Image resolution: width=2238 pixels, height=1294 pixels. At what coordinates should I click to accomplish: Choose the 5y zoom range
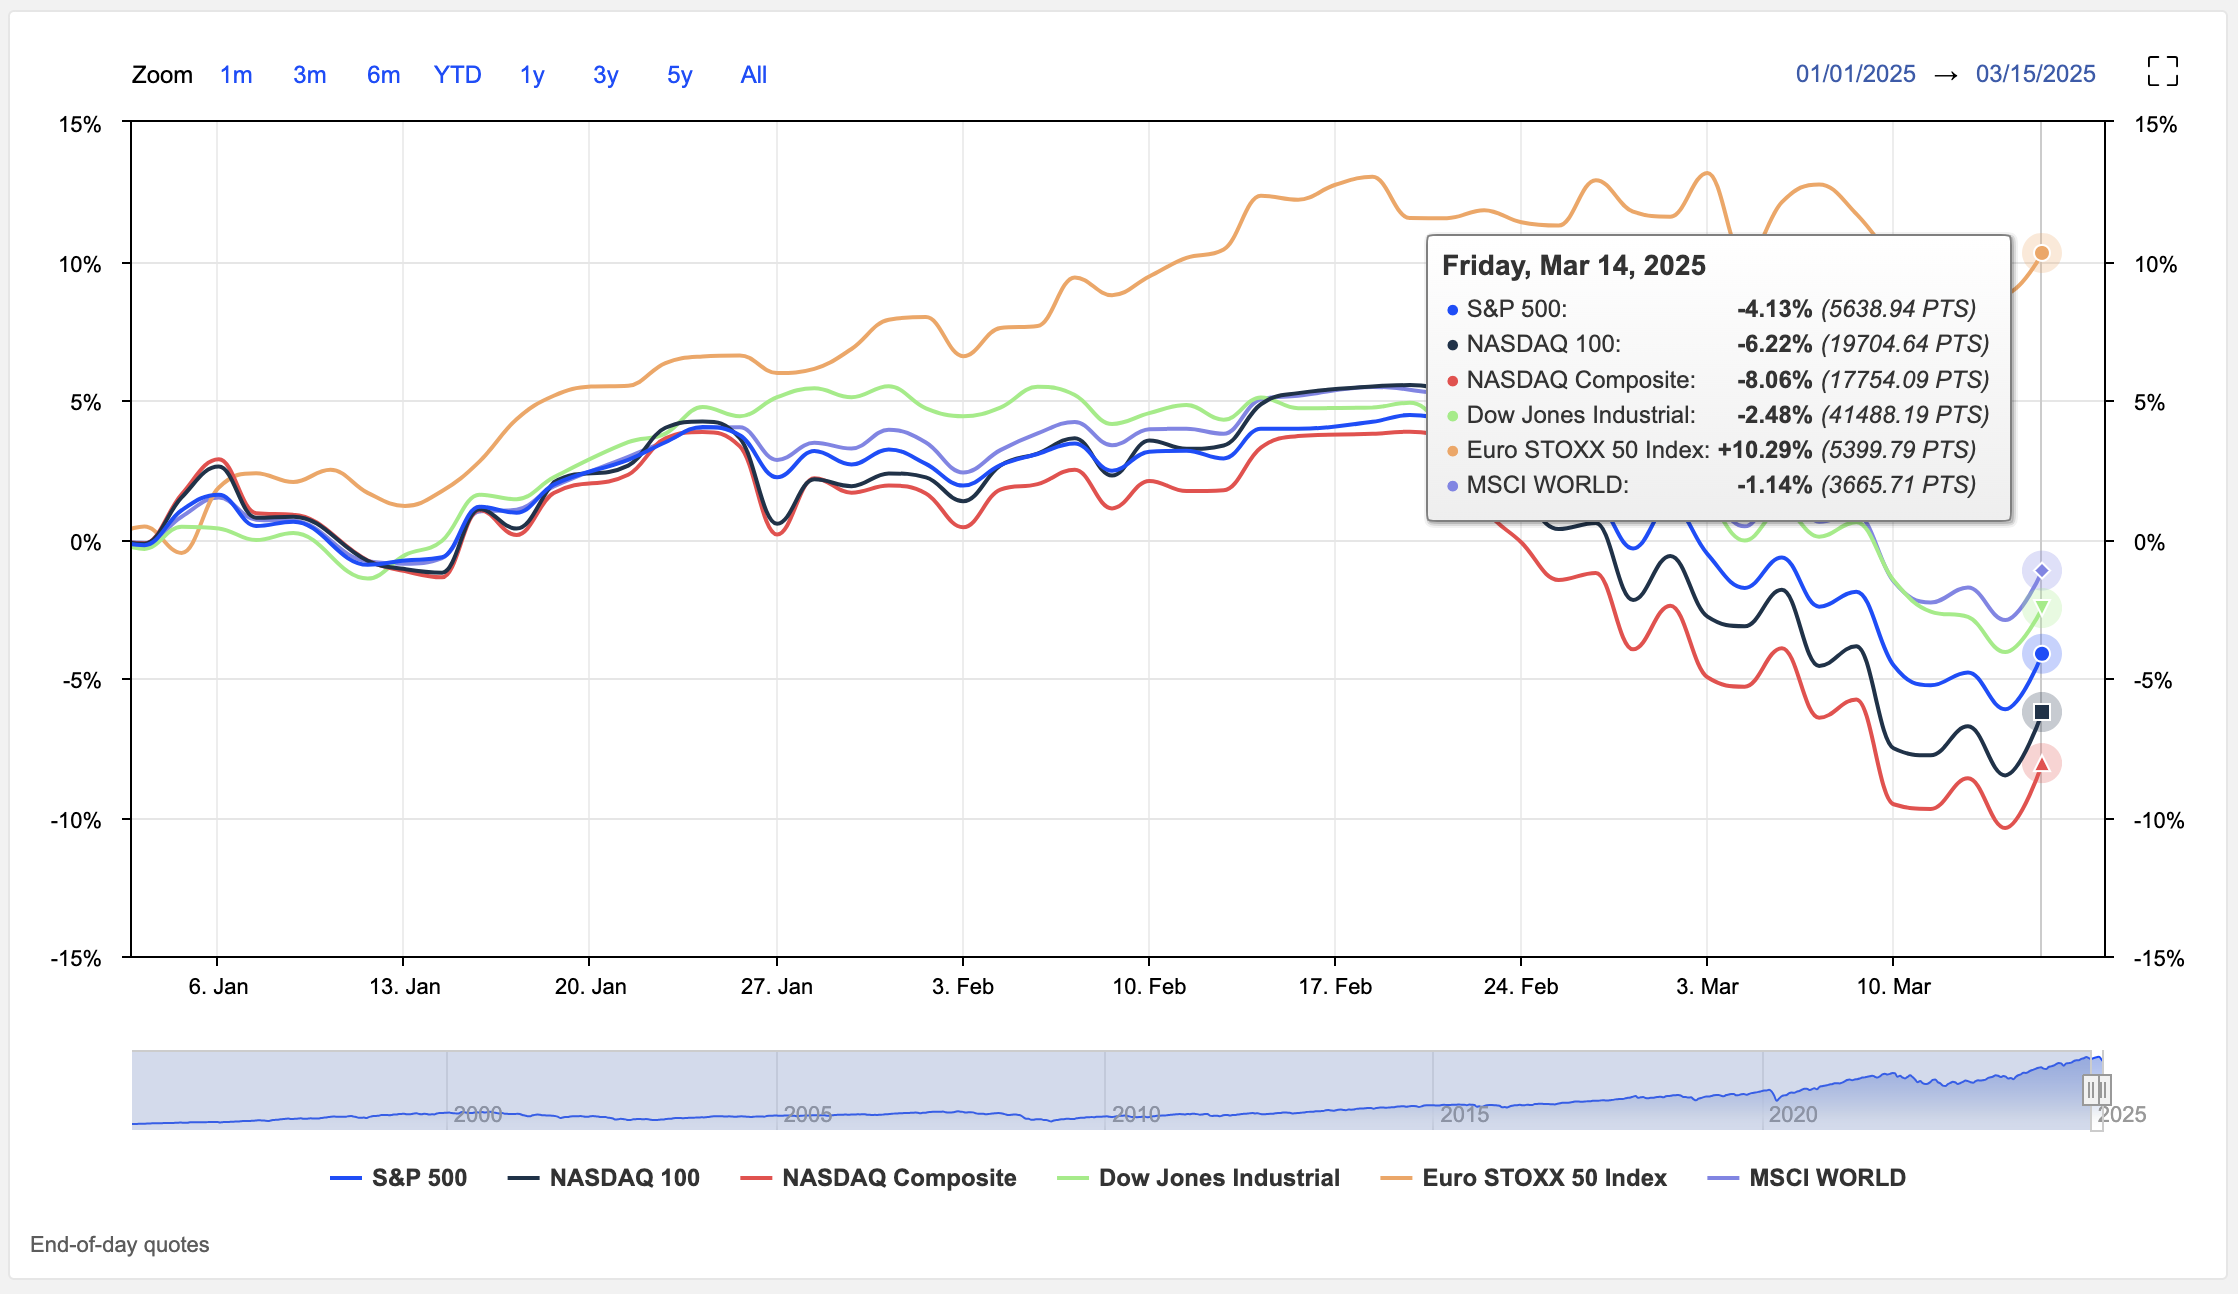click(680, 75)
